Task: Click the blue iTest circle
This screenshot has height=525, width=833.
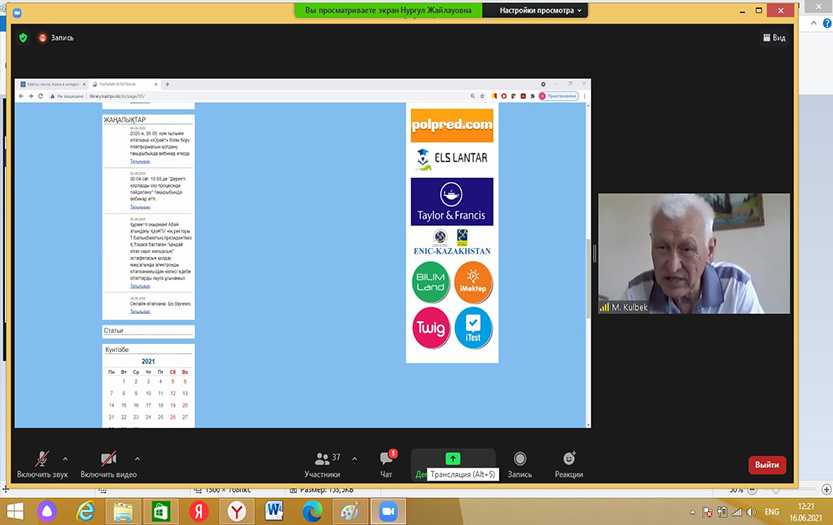Action: pos(473,328)
